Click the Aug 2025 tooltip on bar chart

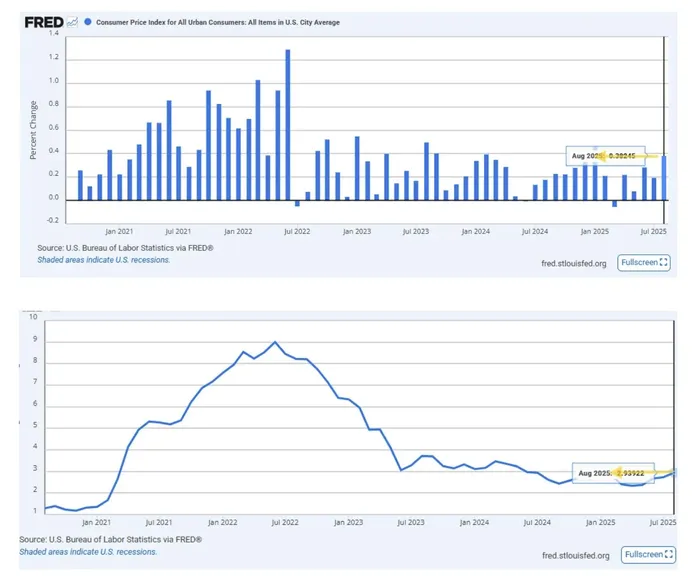[610, 156]
